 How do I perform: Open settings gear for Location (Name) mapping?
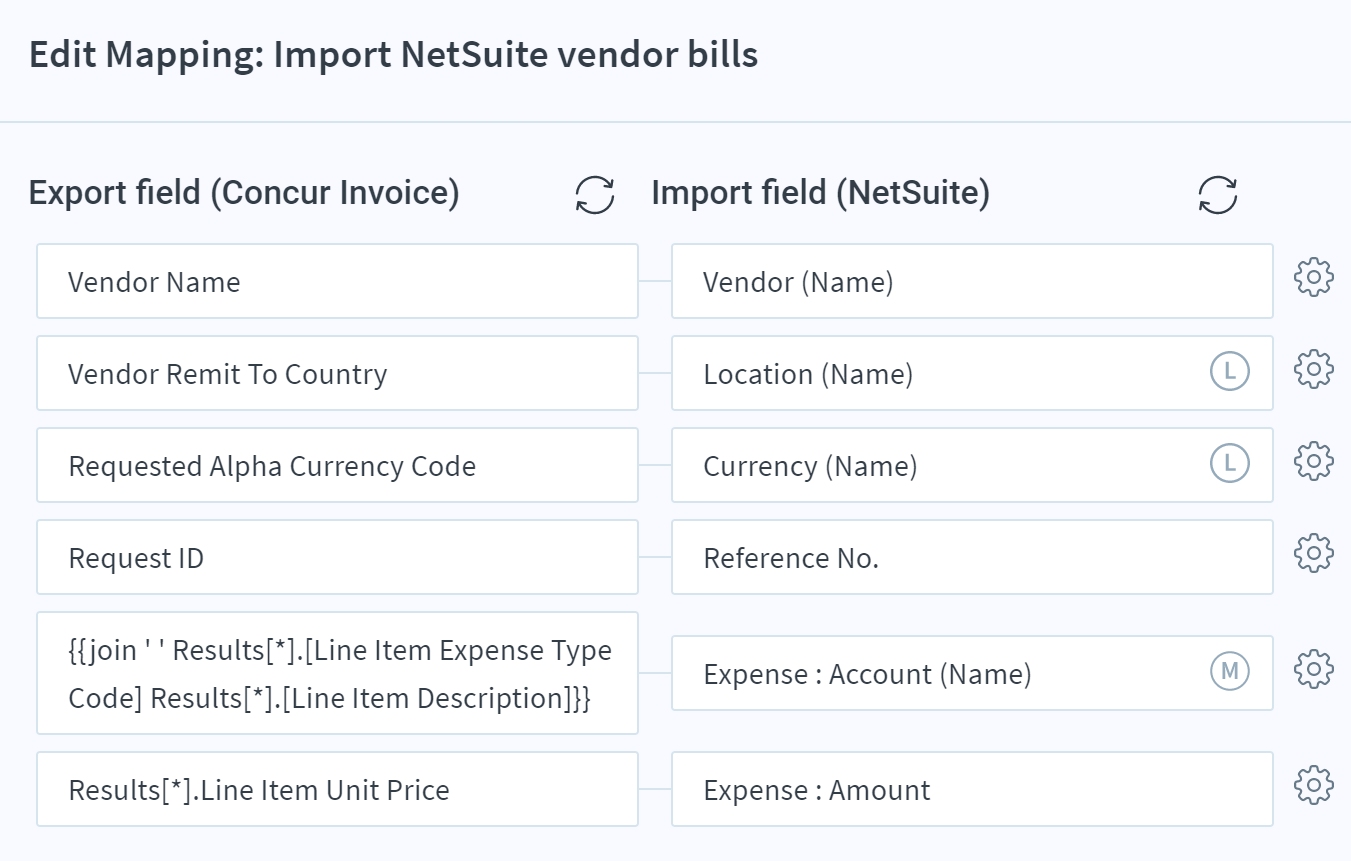(1313, 369)
